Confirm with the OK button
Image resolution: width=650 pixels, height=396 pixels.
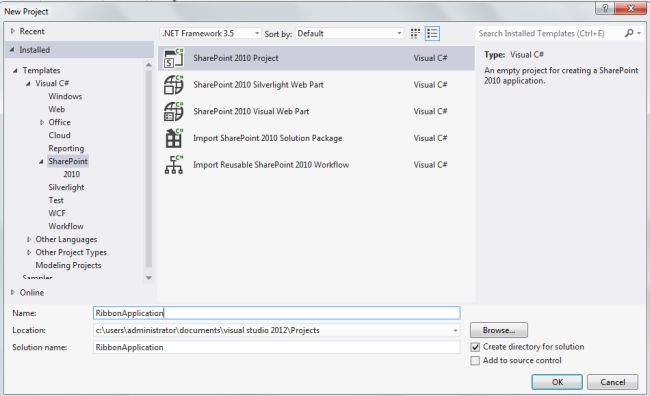(557, 382)
